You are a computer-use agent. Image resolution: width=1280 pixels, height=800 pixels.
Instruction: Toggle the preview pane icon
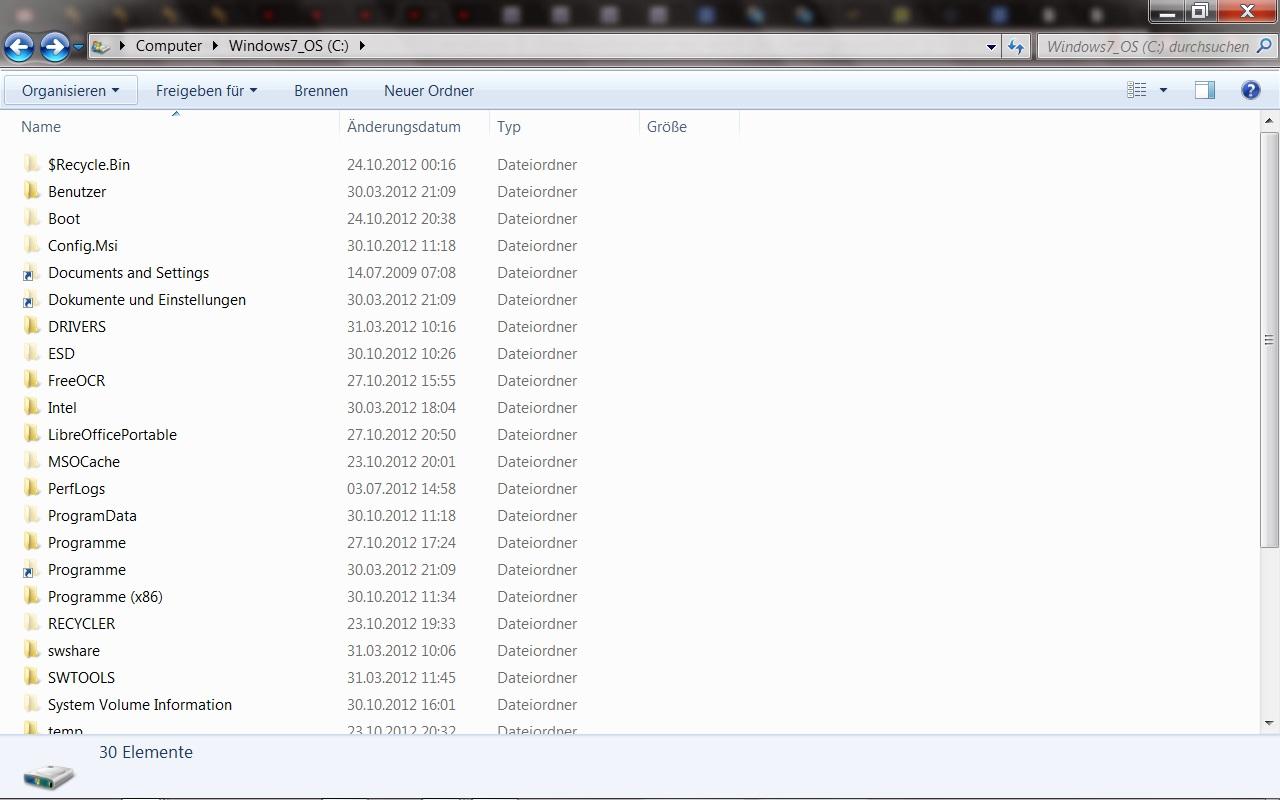point(1204,90)
